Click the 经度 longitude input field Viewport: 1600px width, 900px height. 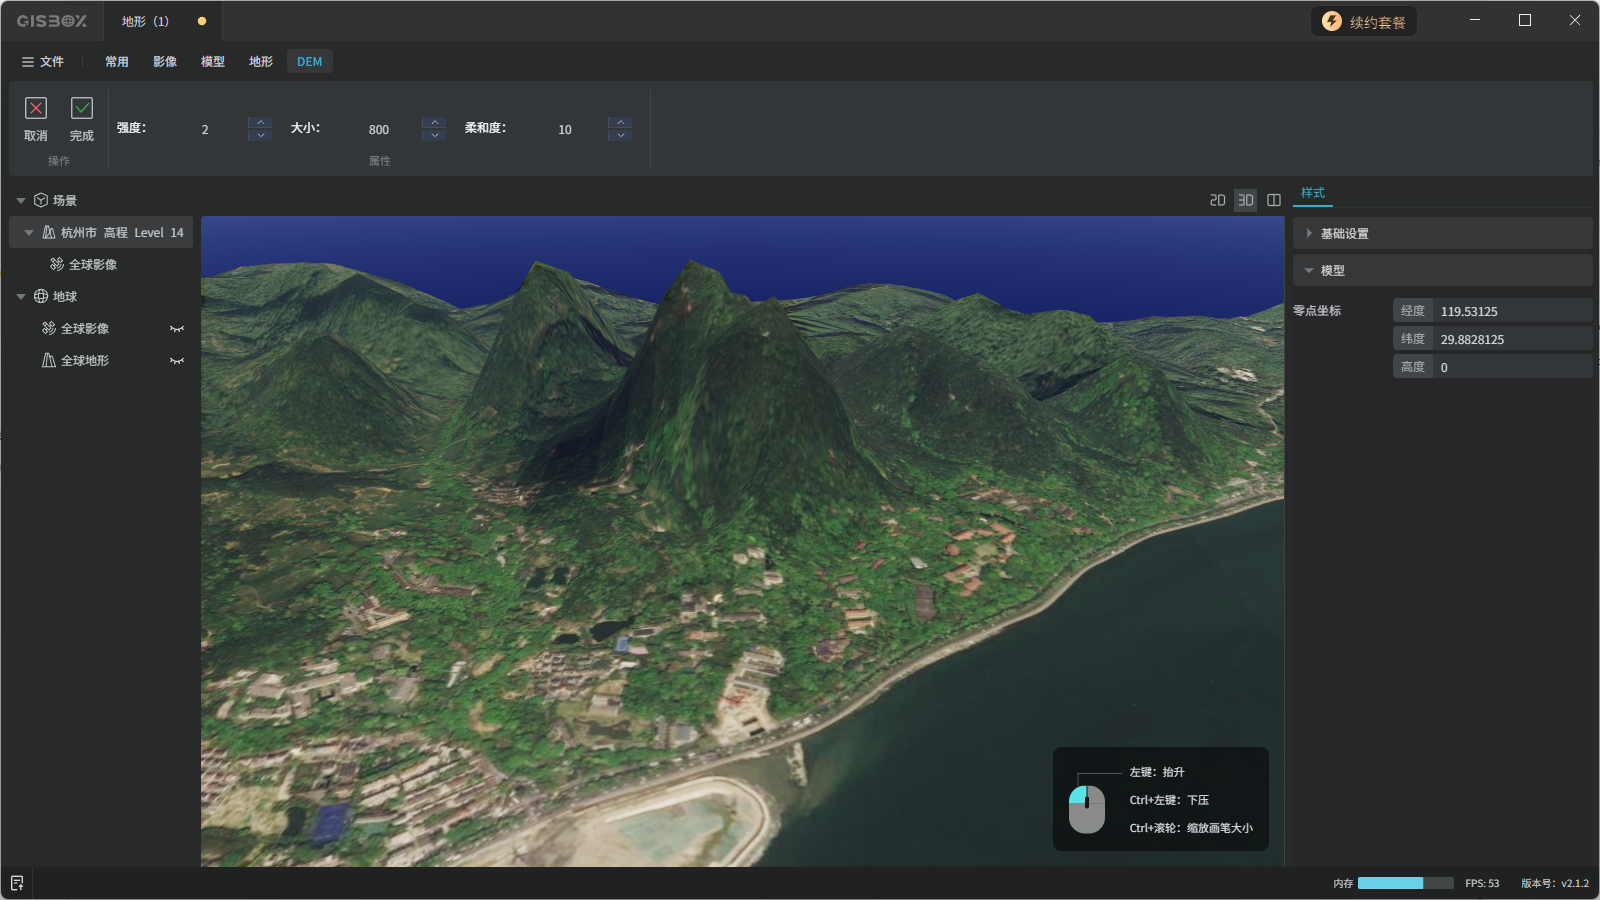click(x=1510, y=311)
